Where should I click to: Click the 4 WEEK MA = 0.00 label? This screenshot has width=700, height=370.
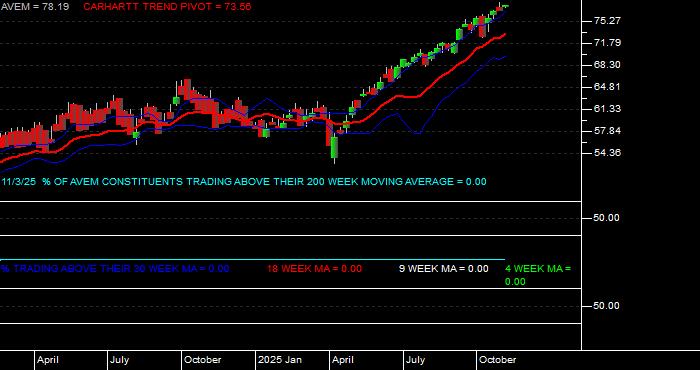tap(538, 275)
